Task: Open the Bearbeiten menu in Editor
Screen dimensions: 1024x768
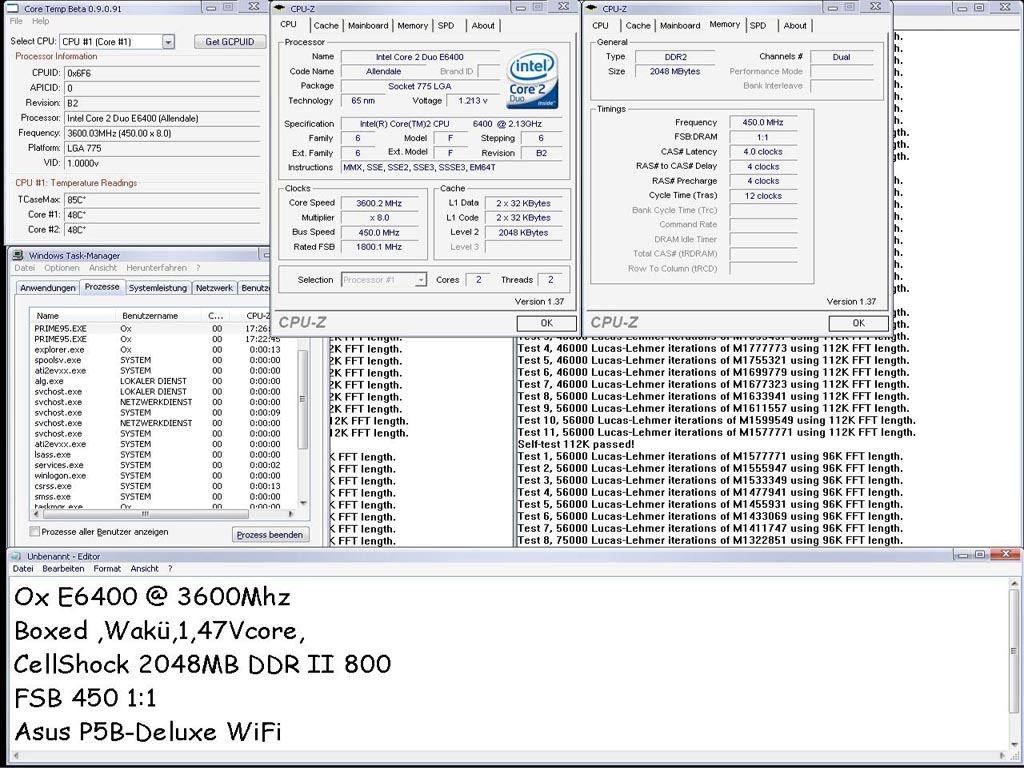Action: coord(63,569)
